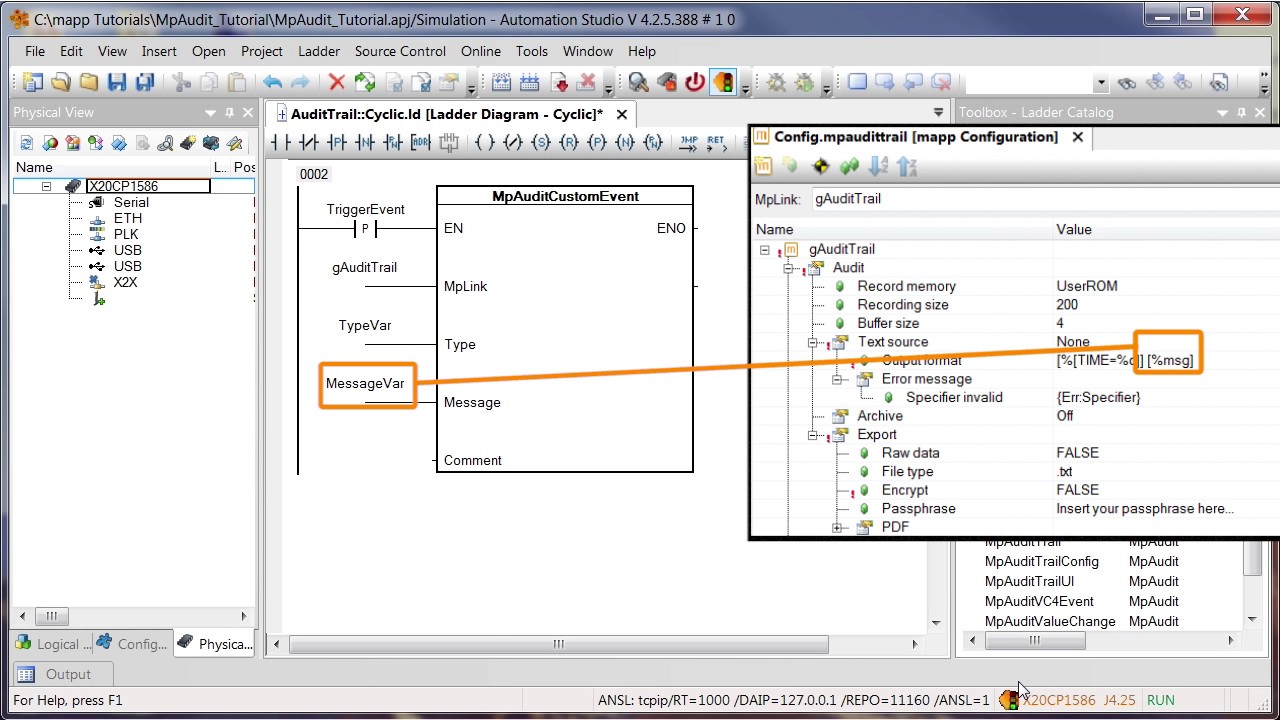This screenshot has height=720, width=1280.
Task: Pin the Physical View panel
Action: coord(229,113)
